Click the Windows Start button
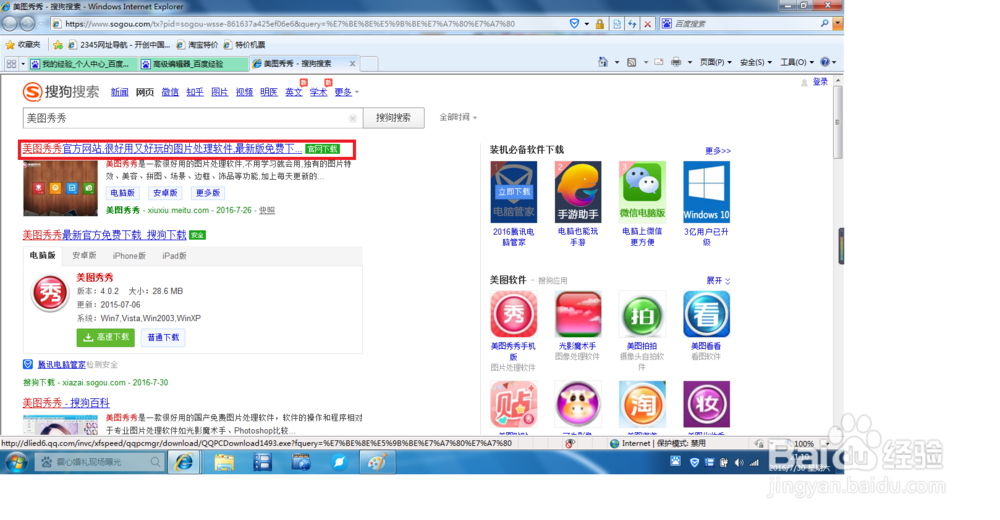1000x520 pixels. pos(16,461)
